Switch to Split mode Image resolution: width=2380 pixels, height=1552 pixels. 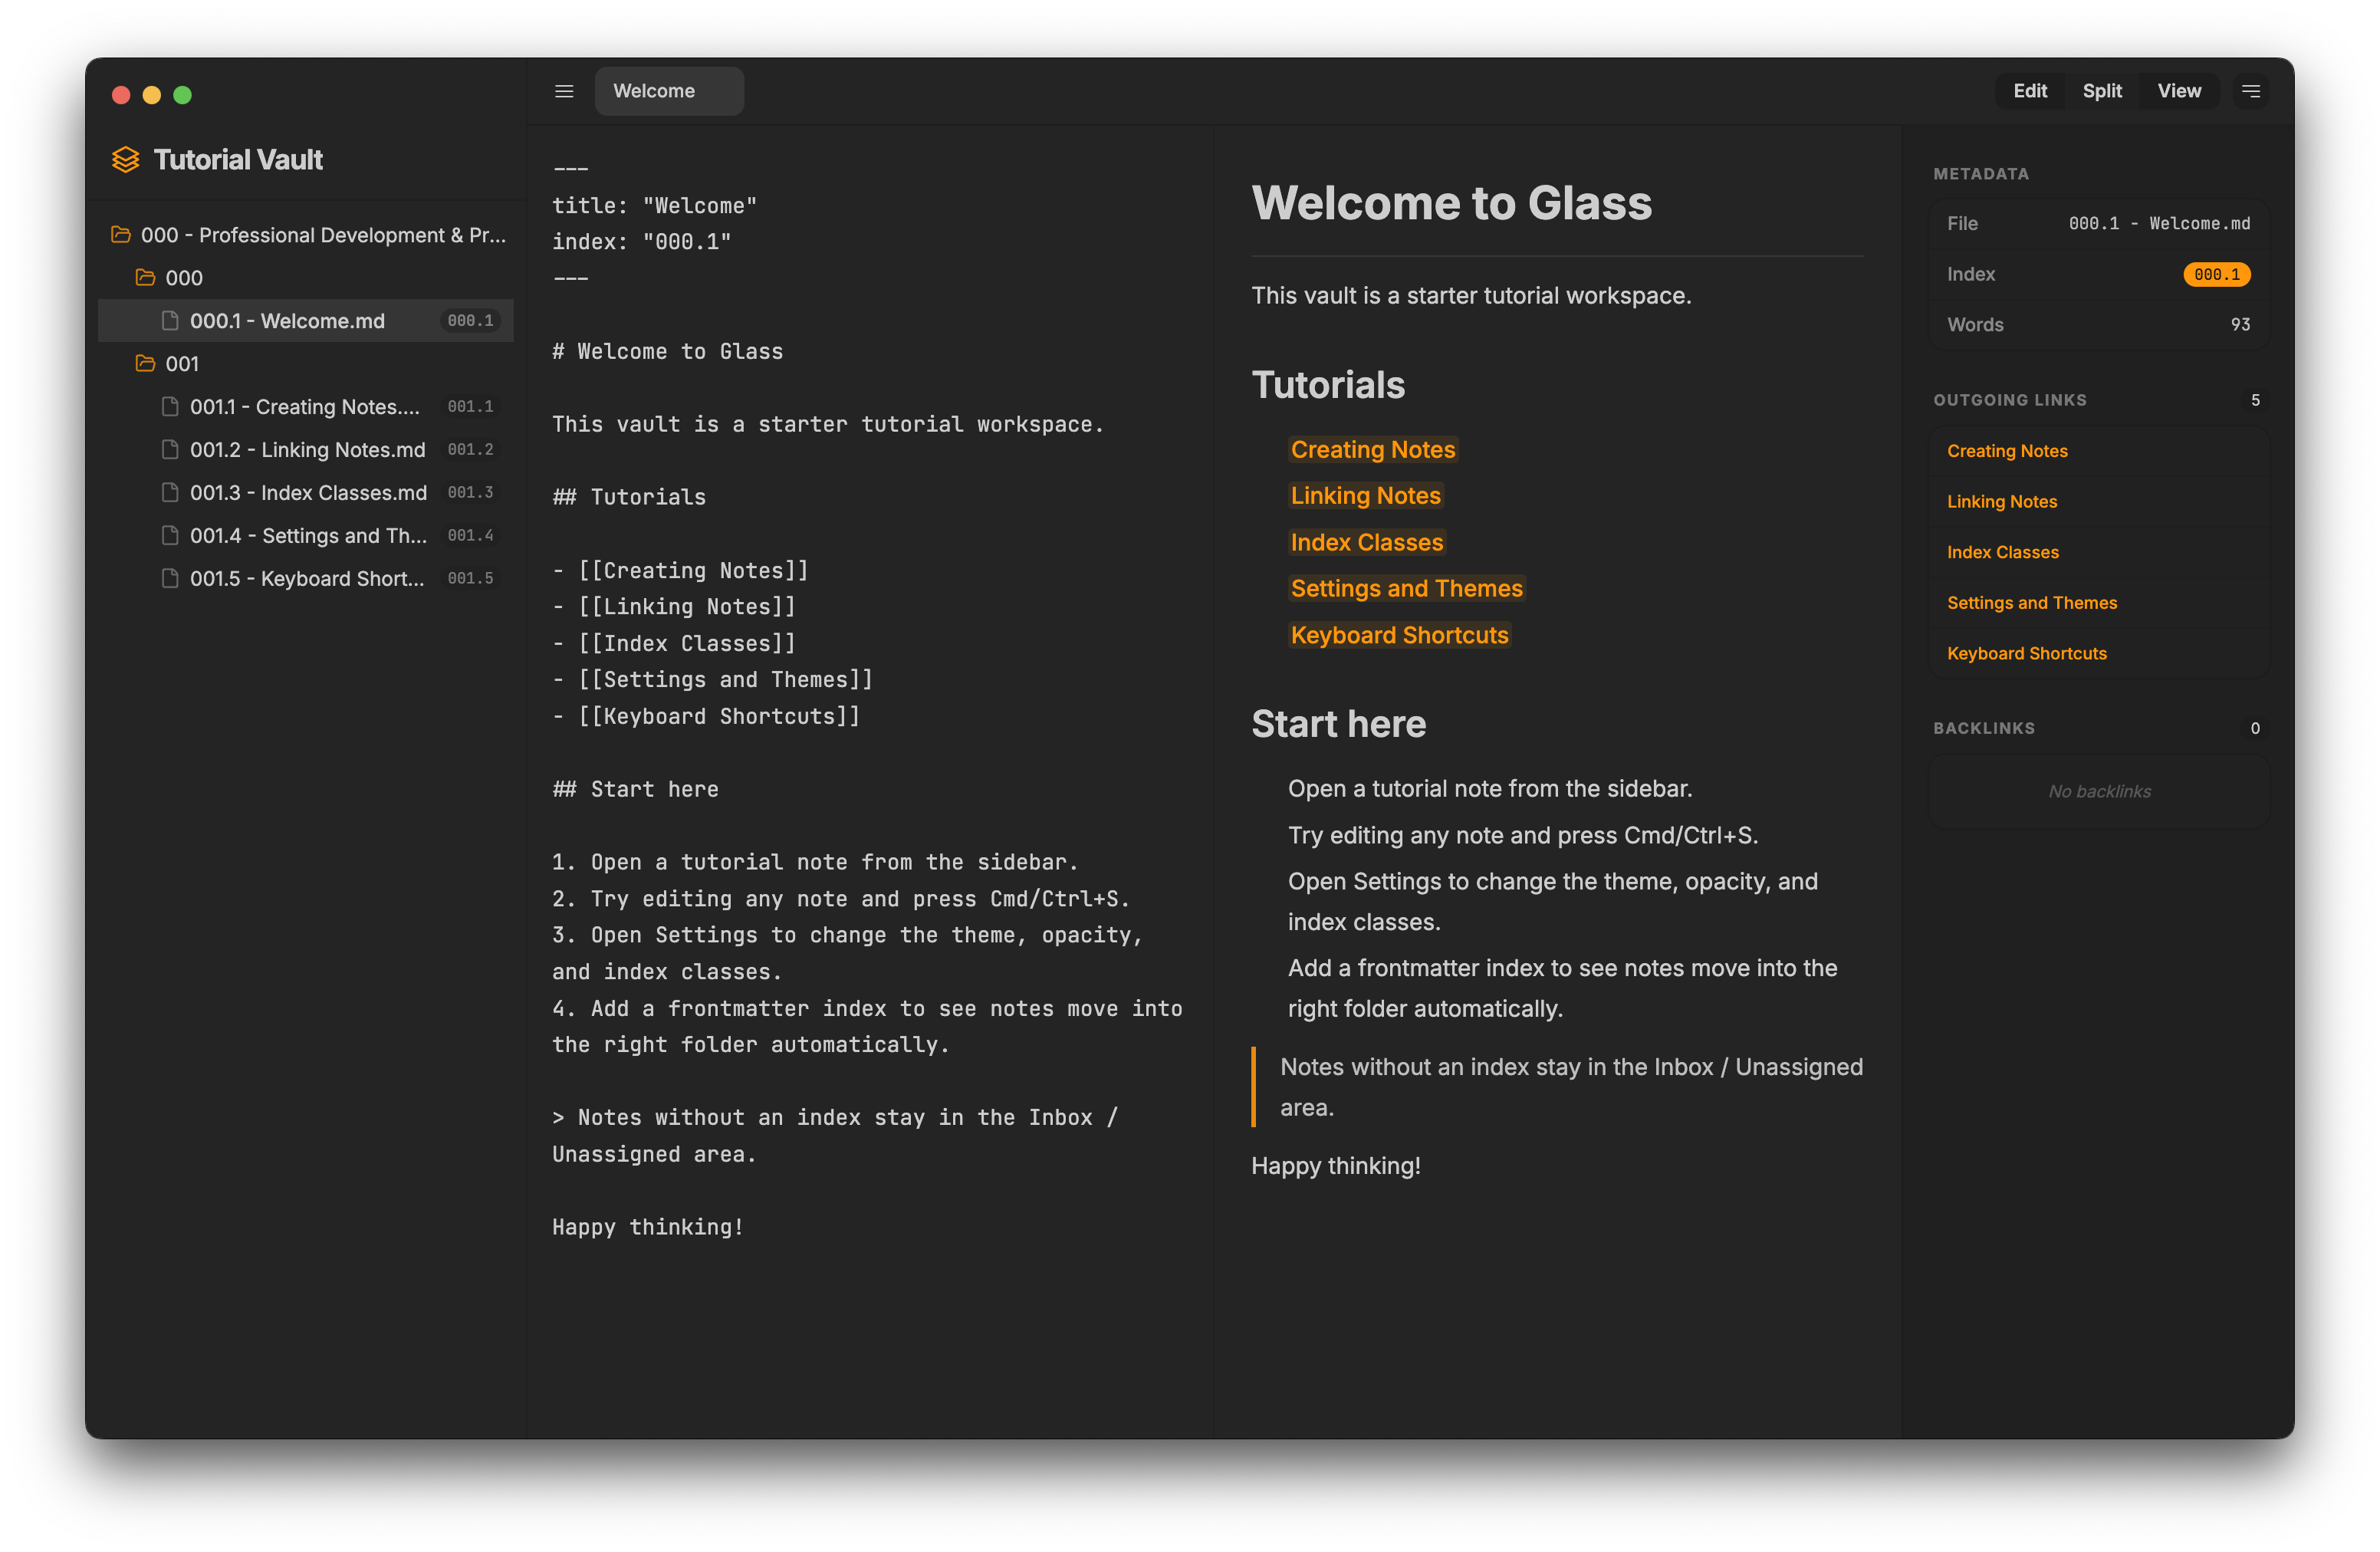tap(2102, 91)
